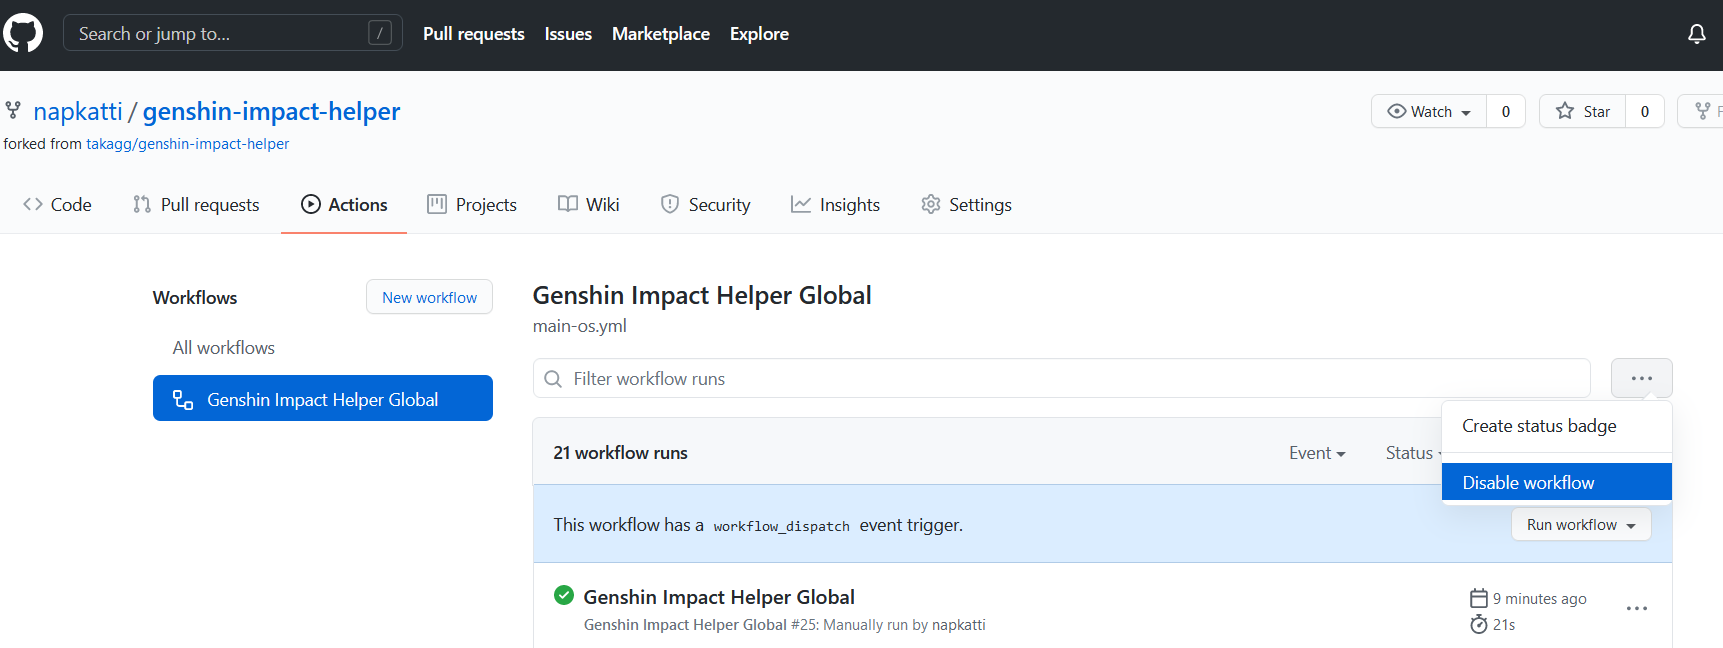Select Genshin Impact Helper Global workflow in sidebar

[322, 399]
